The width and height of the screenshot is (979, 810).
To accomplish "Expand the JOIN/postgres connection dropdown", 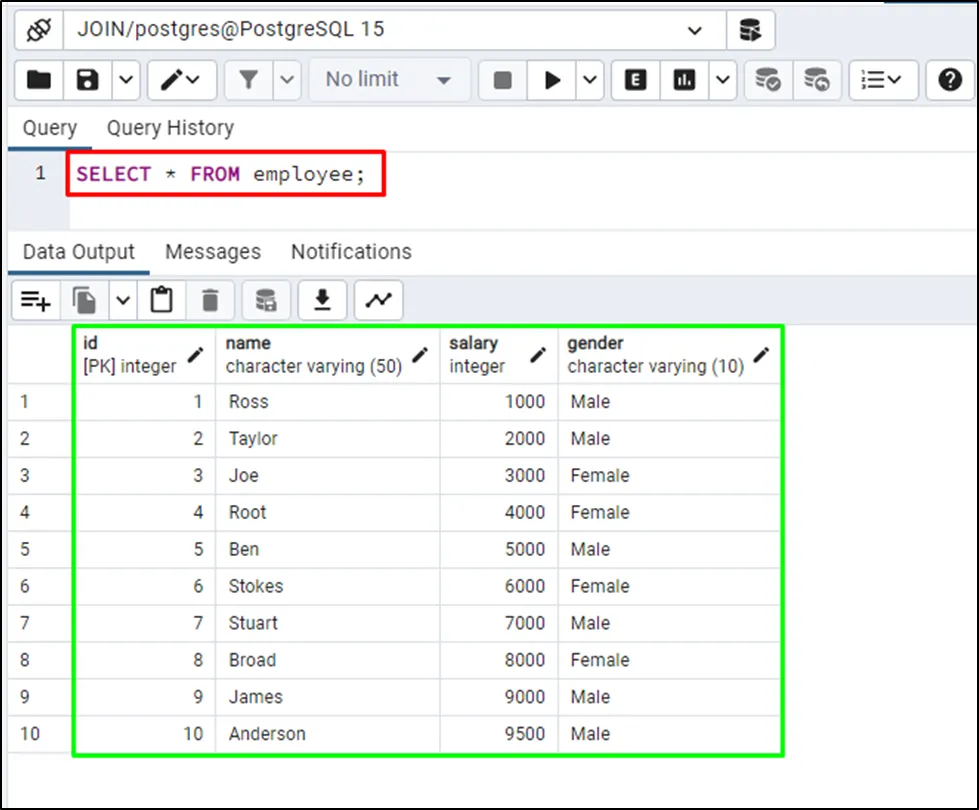I will click(x=694, y=30).
